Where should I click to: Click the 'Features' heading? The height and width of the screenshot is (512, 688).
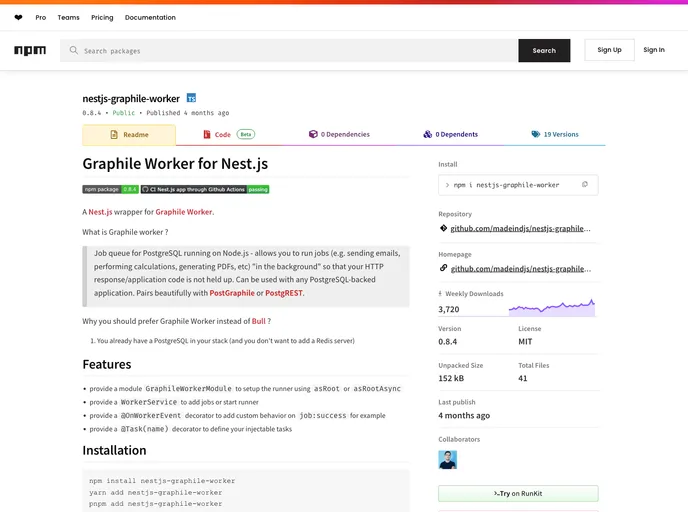(x=107, y=365)
